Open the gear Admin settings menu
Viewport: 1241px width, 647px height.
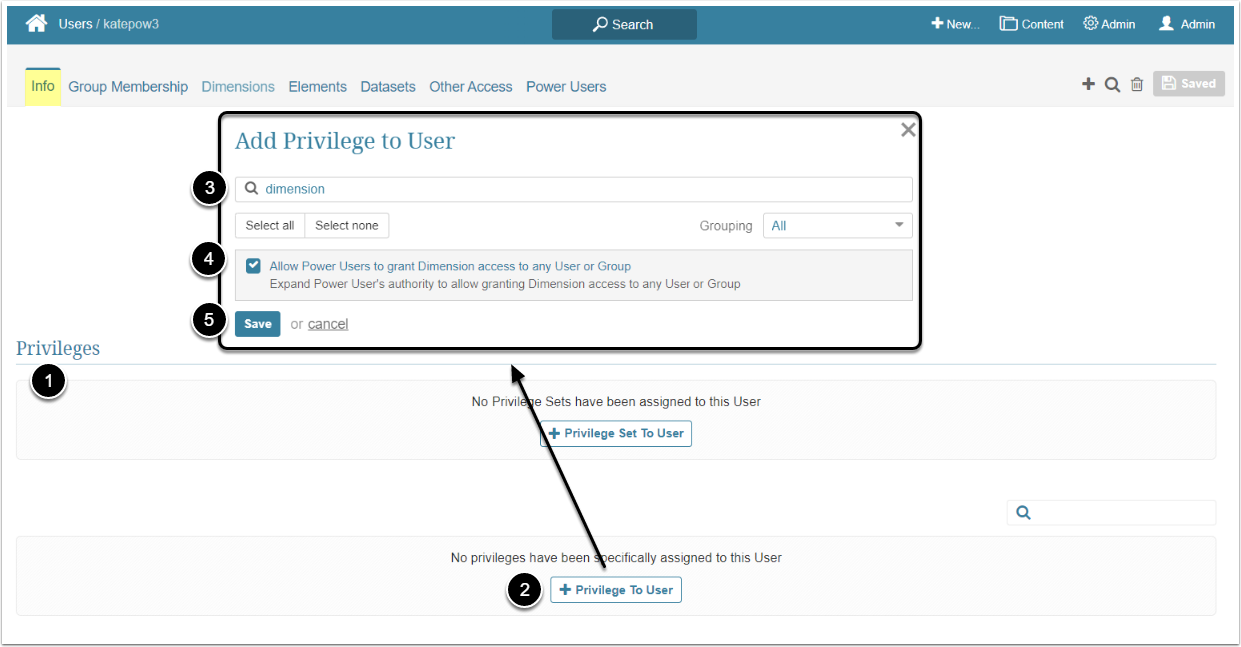click(1109, 24)
